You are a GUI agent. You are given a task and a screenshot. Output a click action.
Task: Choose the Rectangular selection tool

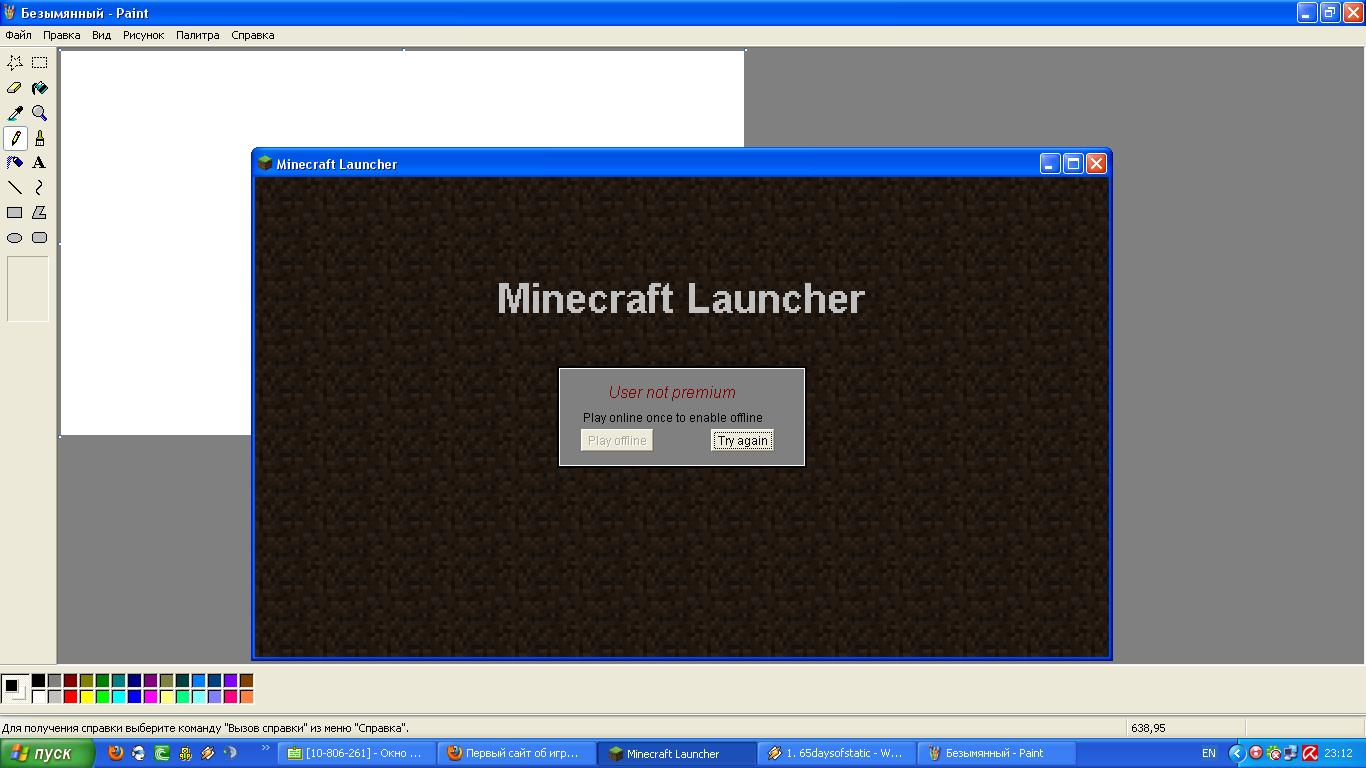coord(39,62)
